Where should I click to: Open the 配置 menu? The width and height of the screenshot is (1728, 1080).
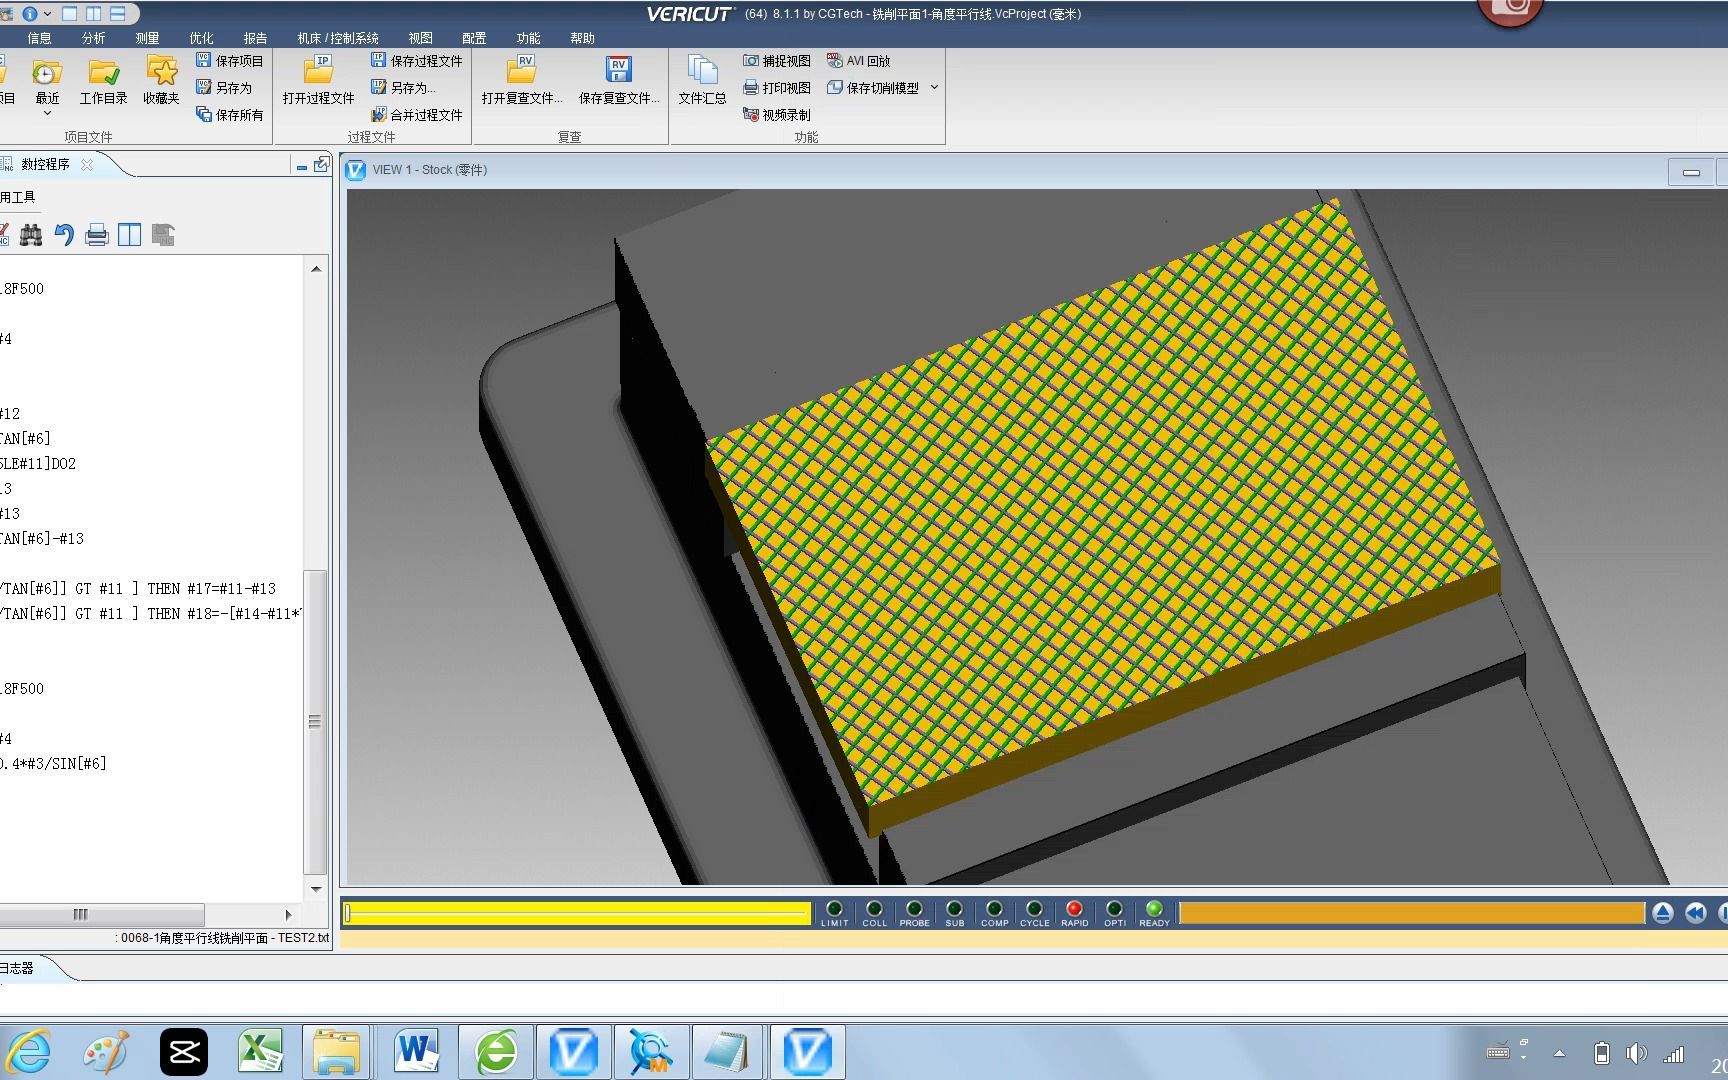click(474, 38)
